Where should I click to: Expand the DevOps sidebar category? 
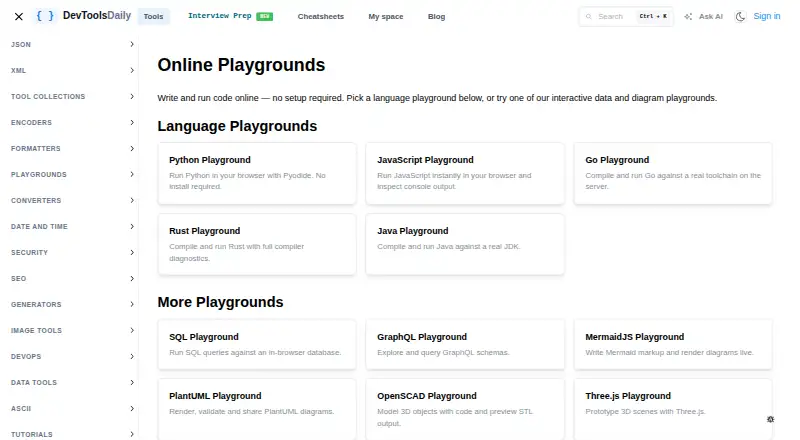[x=72, y=357]
